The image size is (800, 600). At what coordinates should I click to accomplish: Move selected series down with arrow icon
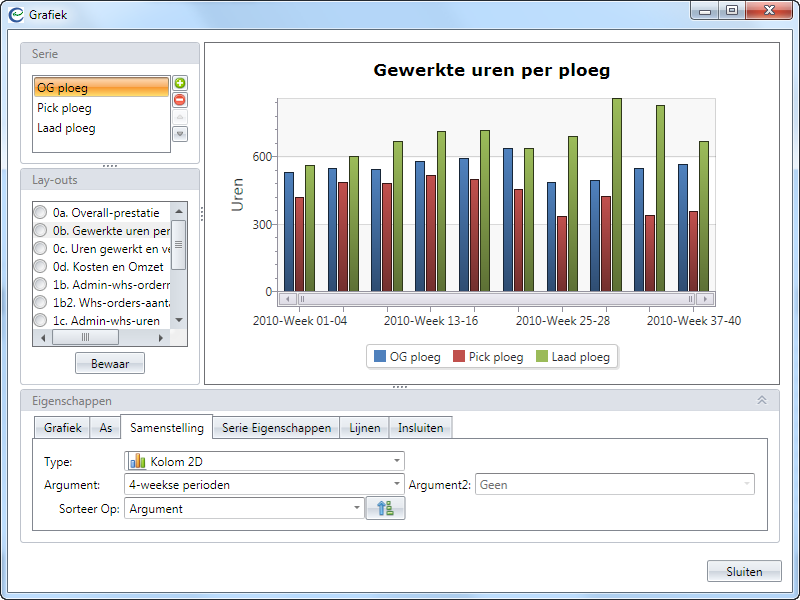(x=180, y=134)
